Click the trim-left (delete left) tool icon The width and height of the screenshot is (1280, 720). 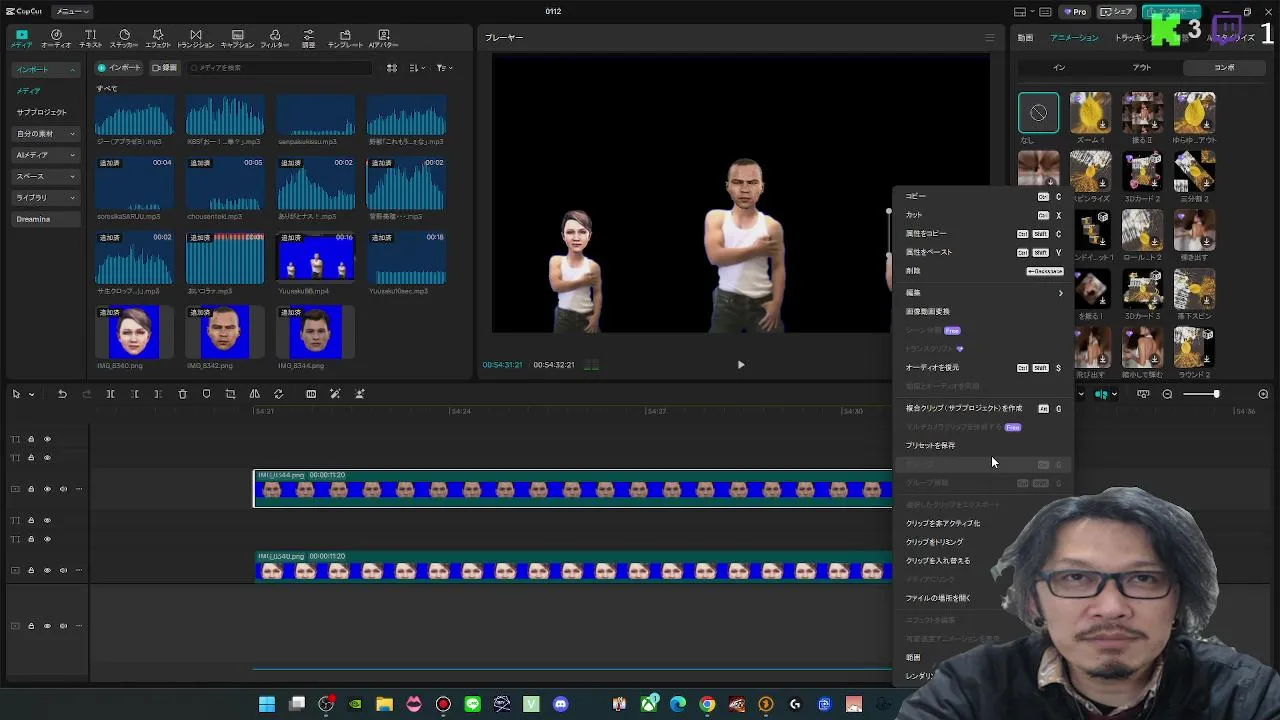point(134,394)
